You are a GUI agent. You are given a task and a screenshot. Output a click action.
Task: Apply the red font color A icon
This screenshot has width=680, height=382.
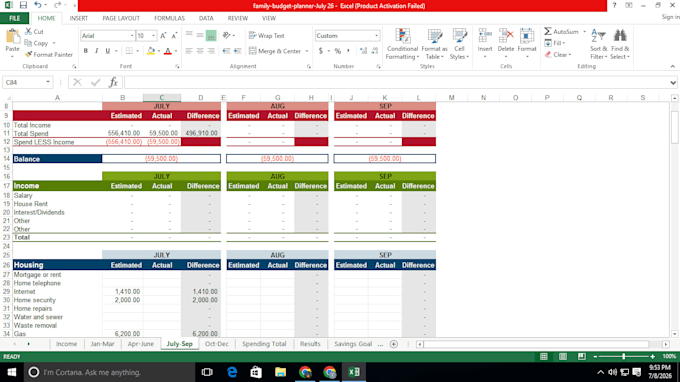[168, 51]
